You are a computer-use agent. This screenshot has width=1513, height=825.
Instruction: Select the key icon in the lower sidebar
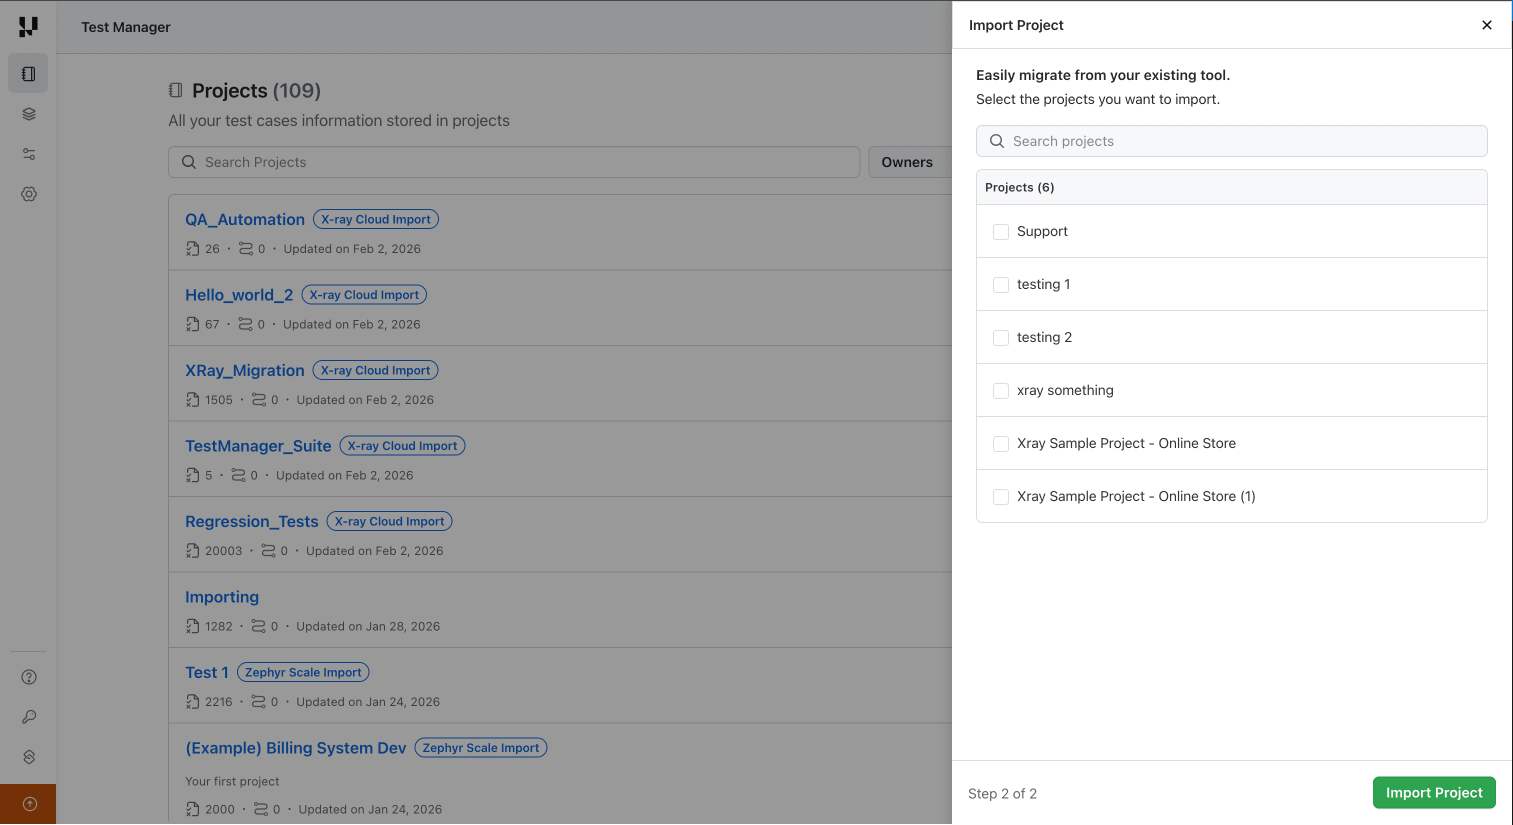[x=28, y=716]
